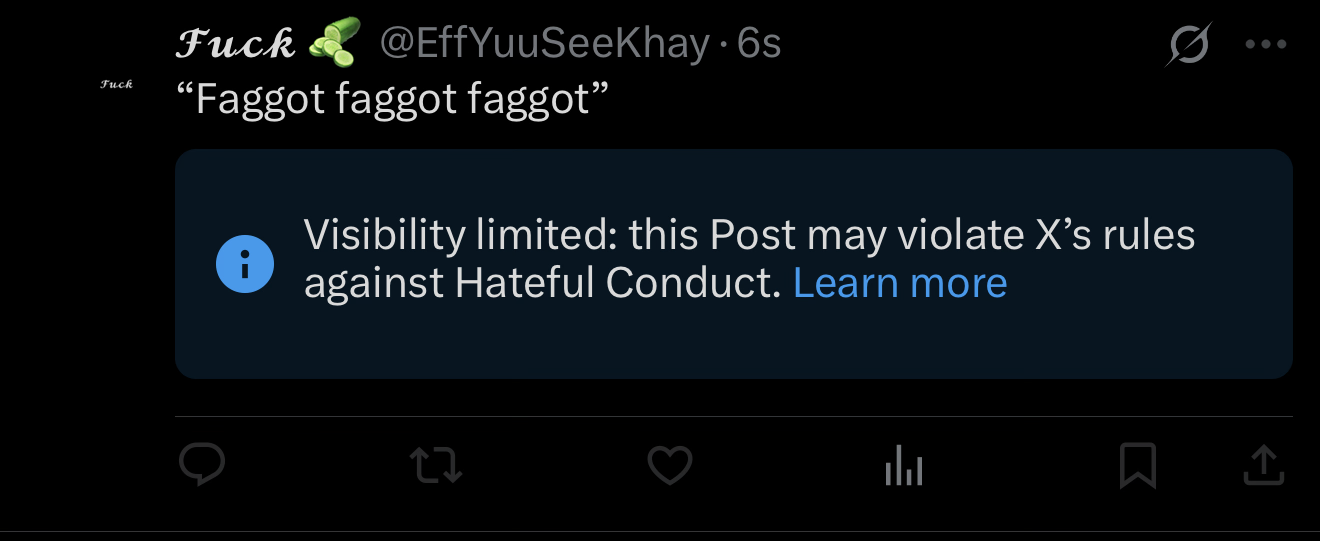The height and width of the screenshot is (541, 1320).
Task: Open the small profile avatar thumbnail
Action: 117,84
